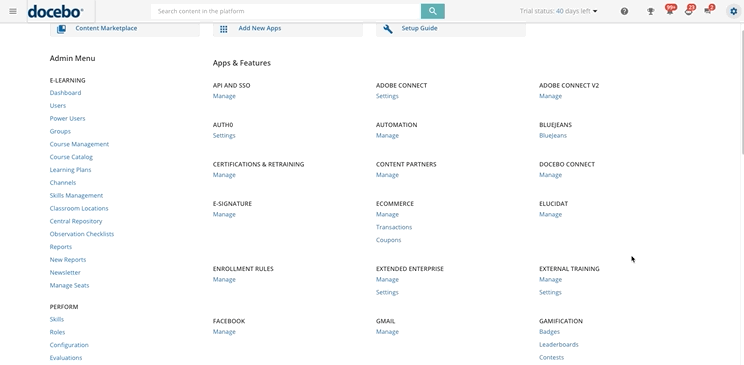The width and height of the screenshot is (744, 365).
Task: Open Groups in Admin Menu
Action: (60, 131)
